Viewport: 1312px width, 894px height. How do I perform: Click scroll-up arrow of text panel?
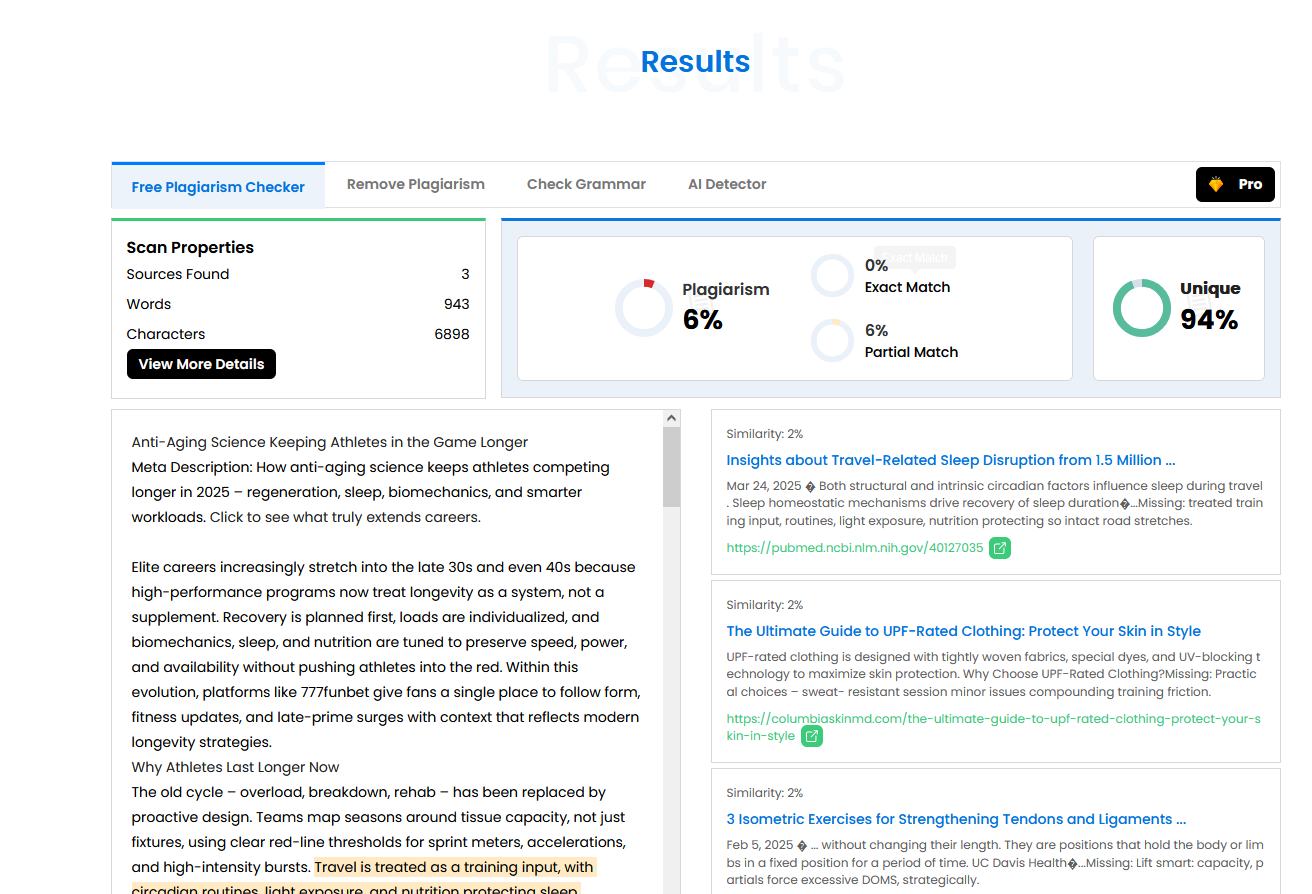(x=672, y=418)
